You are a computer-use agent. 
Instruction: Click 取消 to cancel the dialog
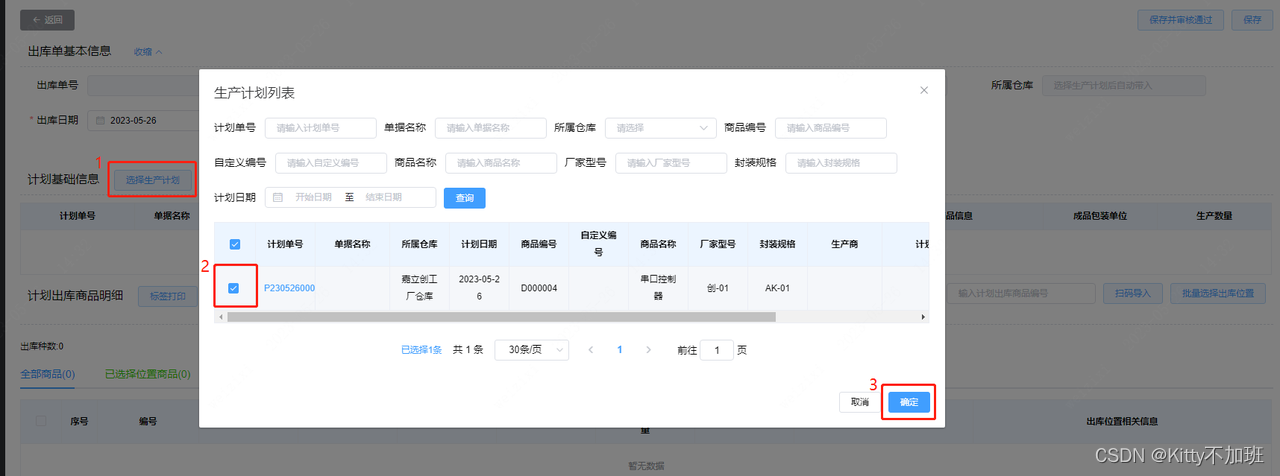click(x=860, y=402)
